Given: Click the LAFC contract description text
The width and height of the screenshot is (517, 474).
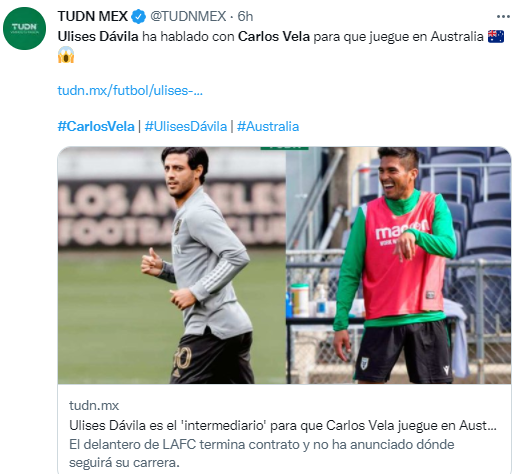Looking at the screenshot, I should pyautogui.click(x=262, y=454).
